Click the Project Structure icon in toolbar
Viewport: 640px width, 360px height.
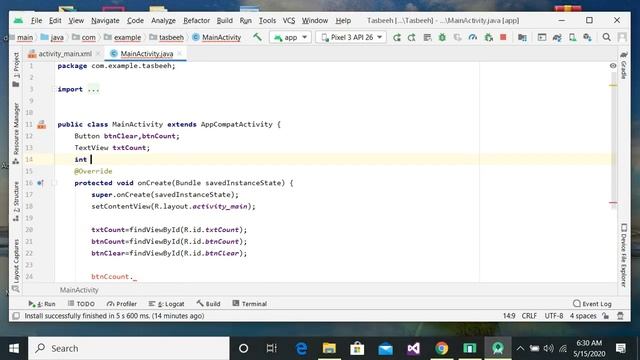coord(522,38)
